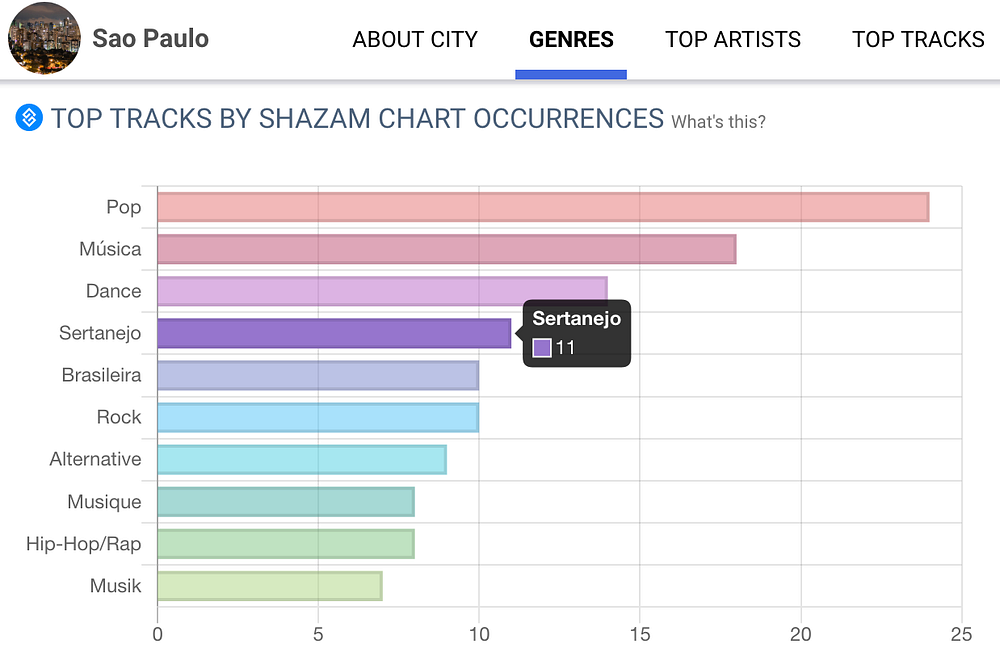The width and height of the screenshot is (1000, 658).
Task: Select the Brasileira genre bar
Action: 318,375
